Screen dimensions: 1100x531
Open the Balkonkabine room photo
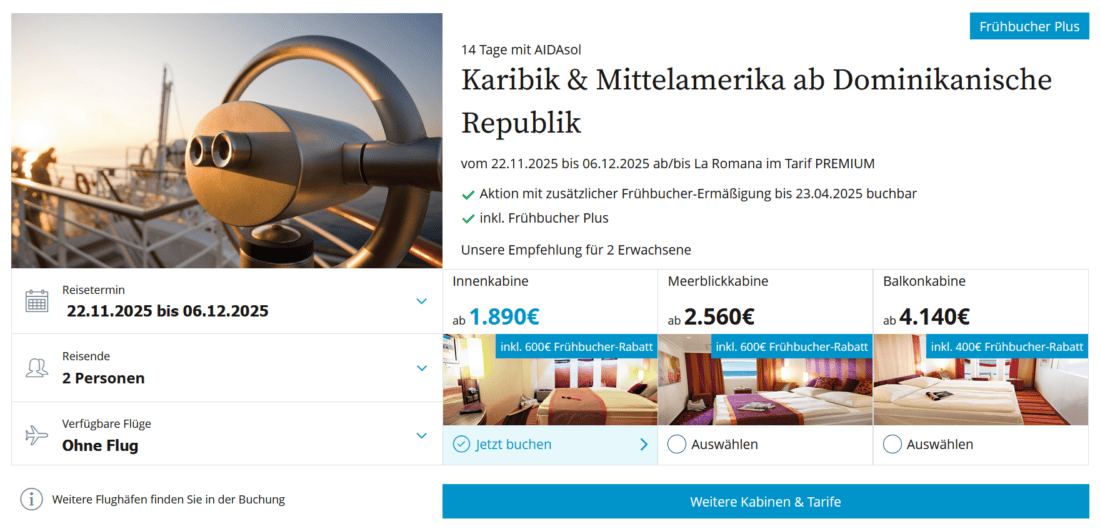pos(981,379)
